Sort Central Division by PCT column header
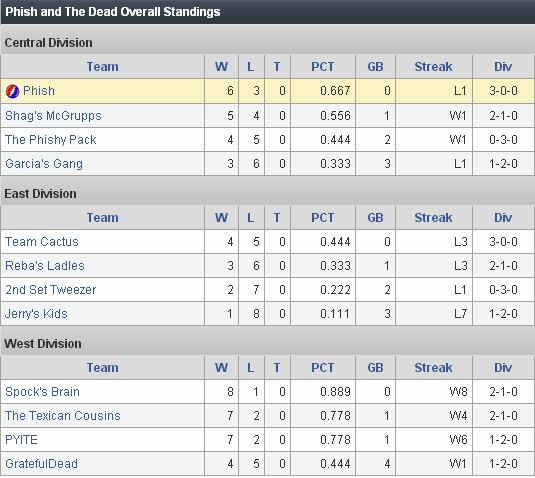This screenshot has width=535, height=478. point(322,67)
